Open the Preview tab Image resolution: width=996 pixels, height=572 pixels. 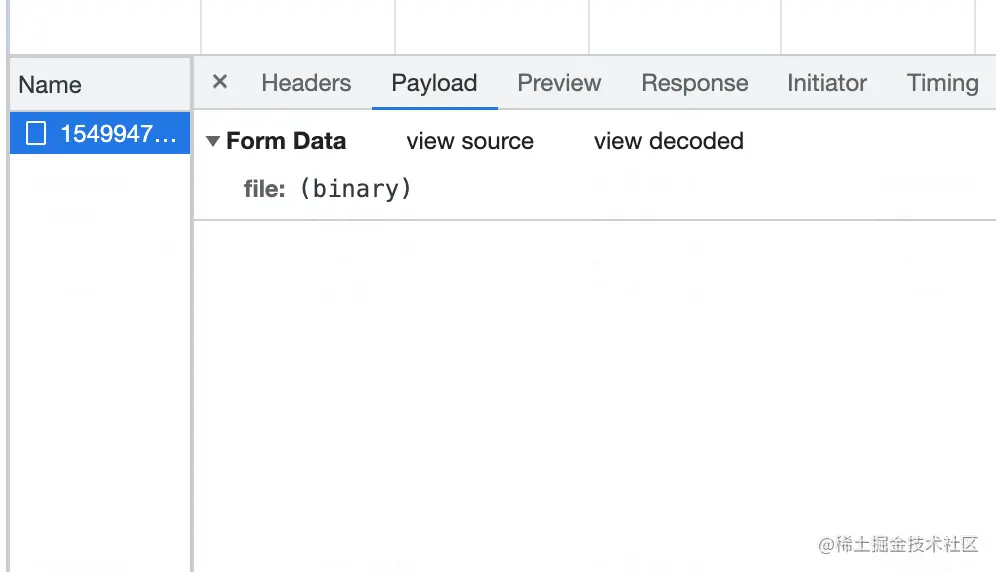559,83
